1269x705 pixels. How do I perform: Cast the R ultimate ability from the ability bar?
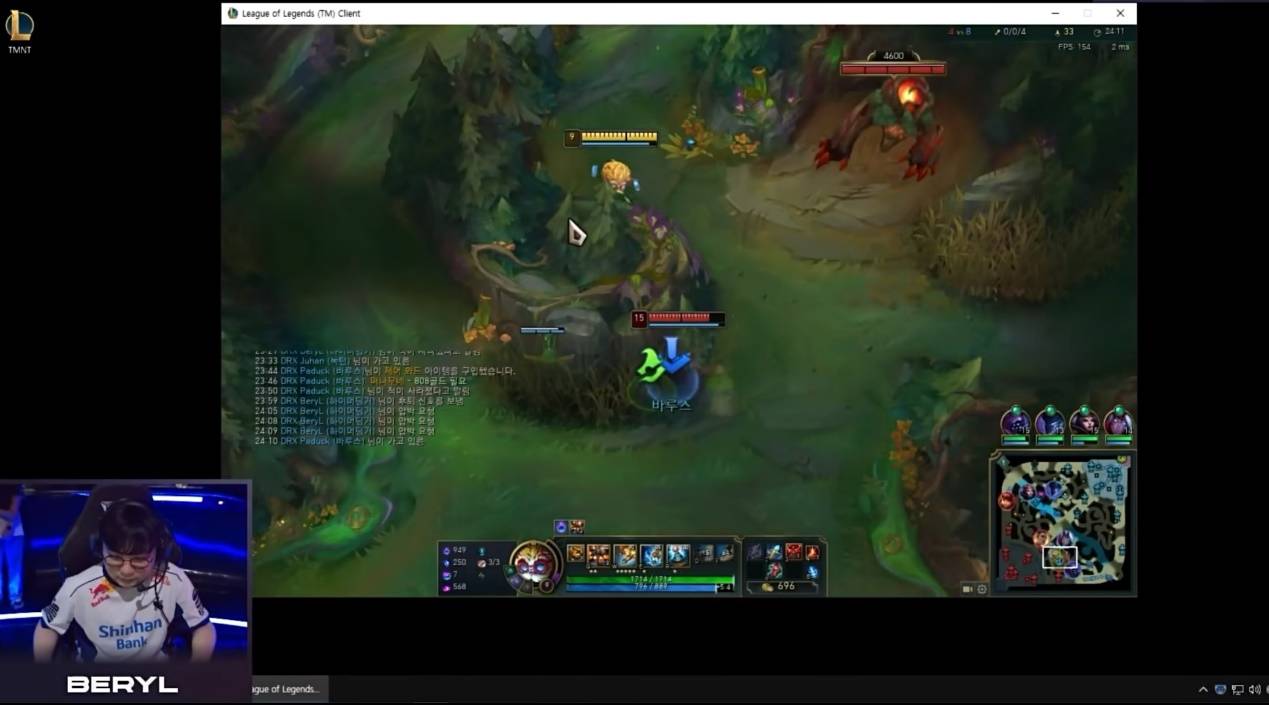(x=678, y=555)
